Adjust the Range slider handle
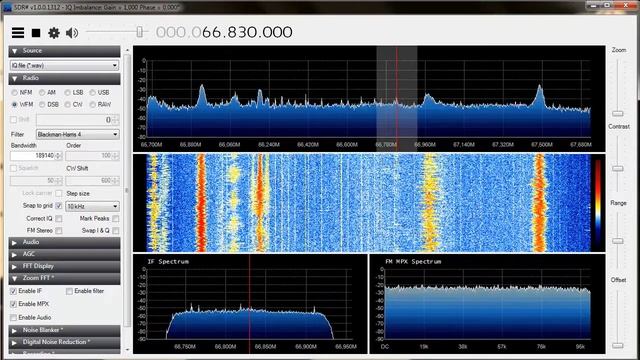 pyautogui.click(x=618, y=241)
